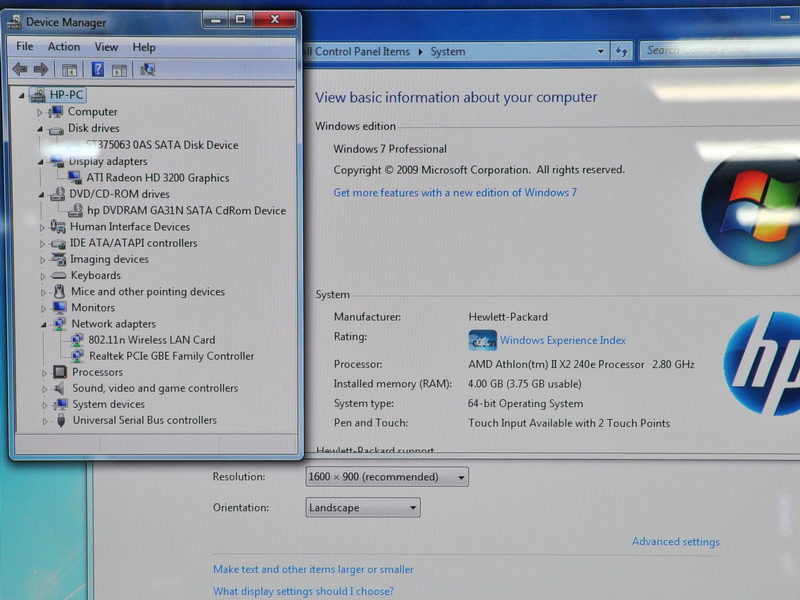Expand the Human Interface Devices arrow
Viewport: 800px width, 600px height.
pos(42,228)
